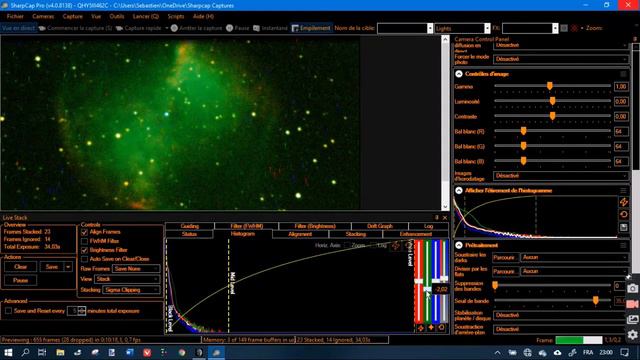Open Soustraire les darks Aucun dropdown
Image resolution: width=640 pixels, height=360 pixels.
click(575, 258)
